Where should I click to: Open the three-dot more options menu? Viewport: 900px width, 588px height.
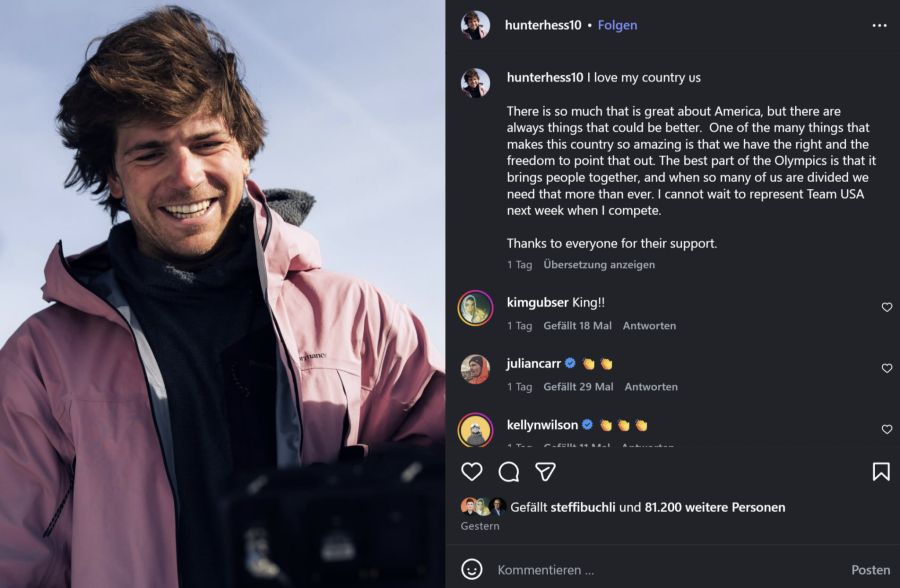pos(879,25)
